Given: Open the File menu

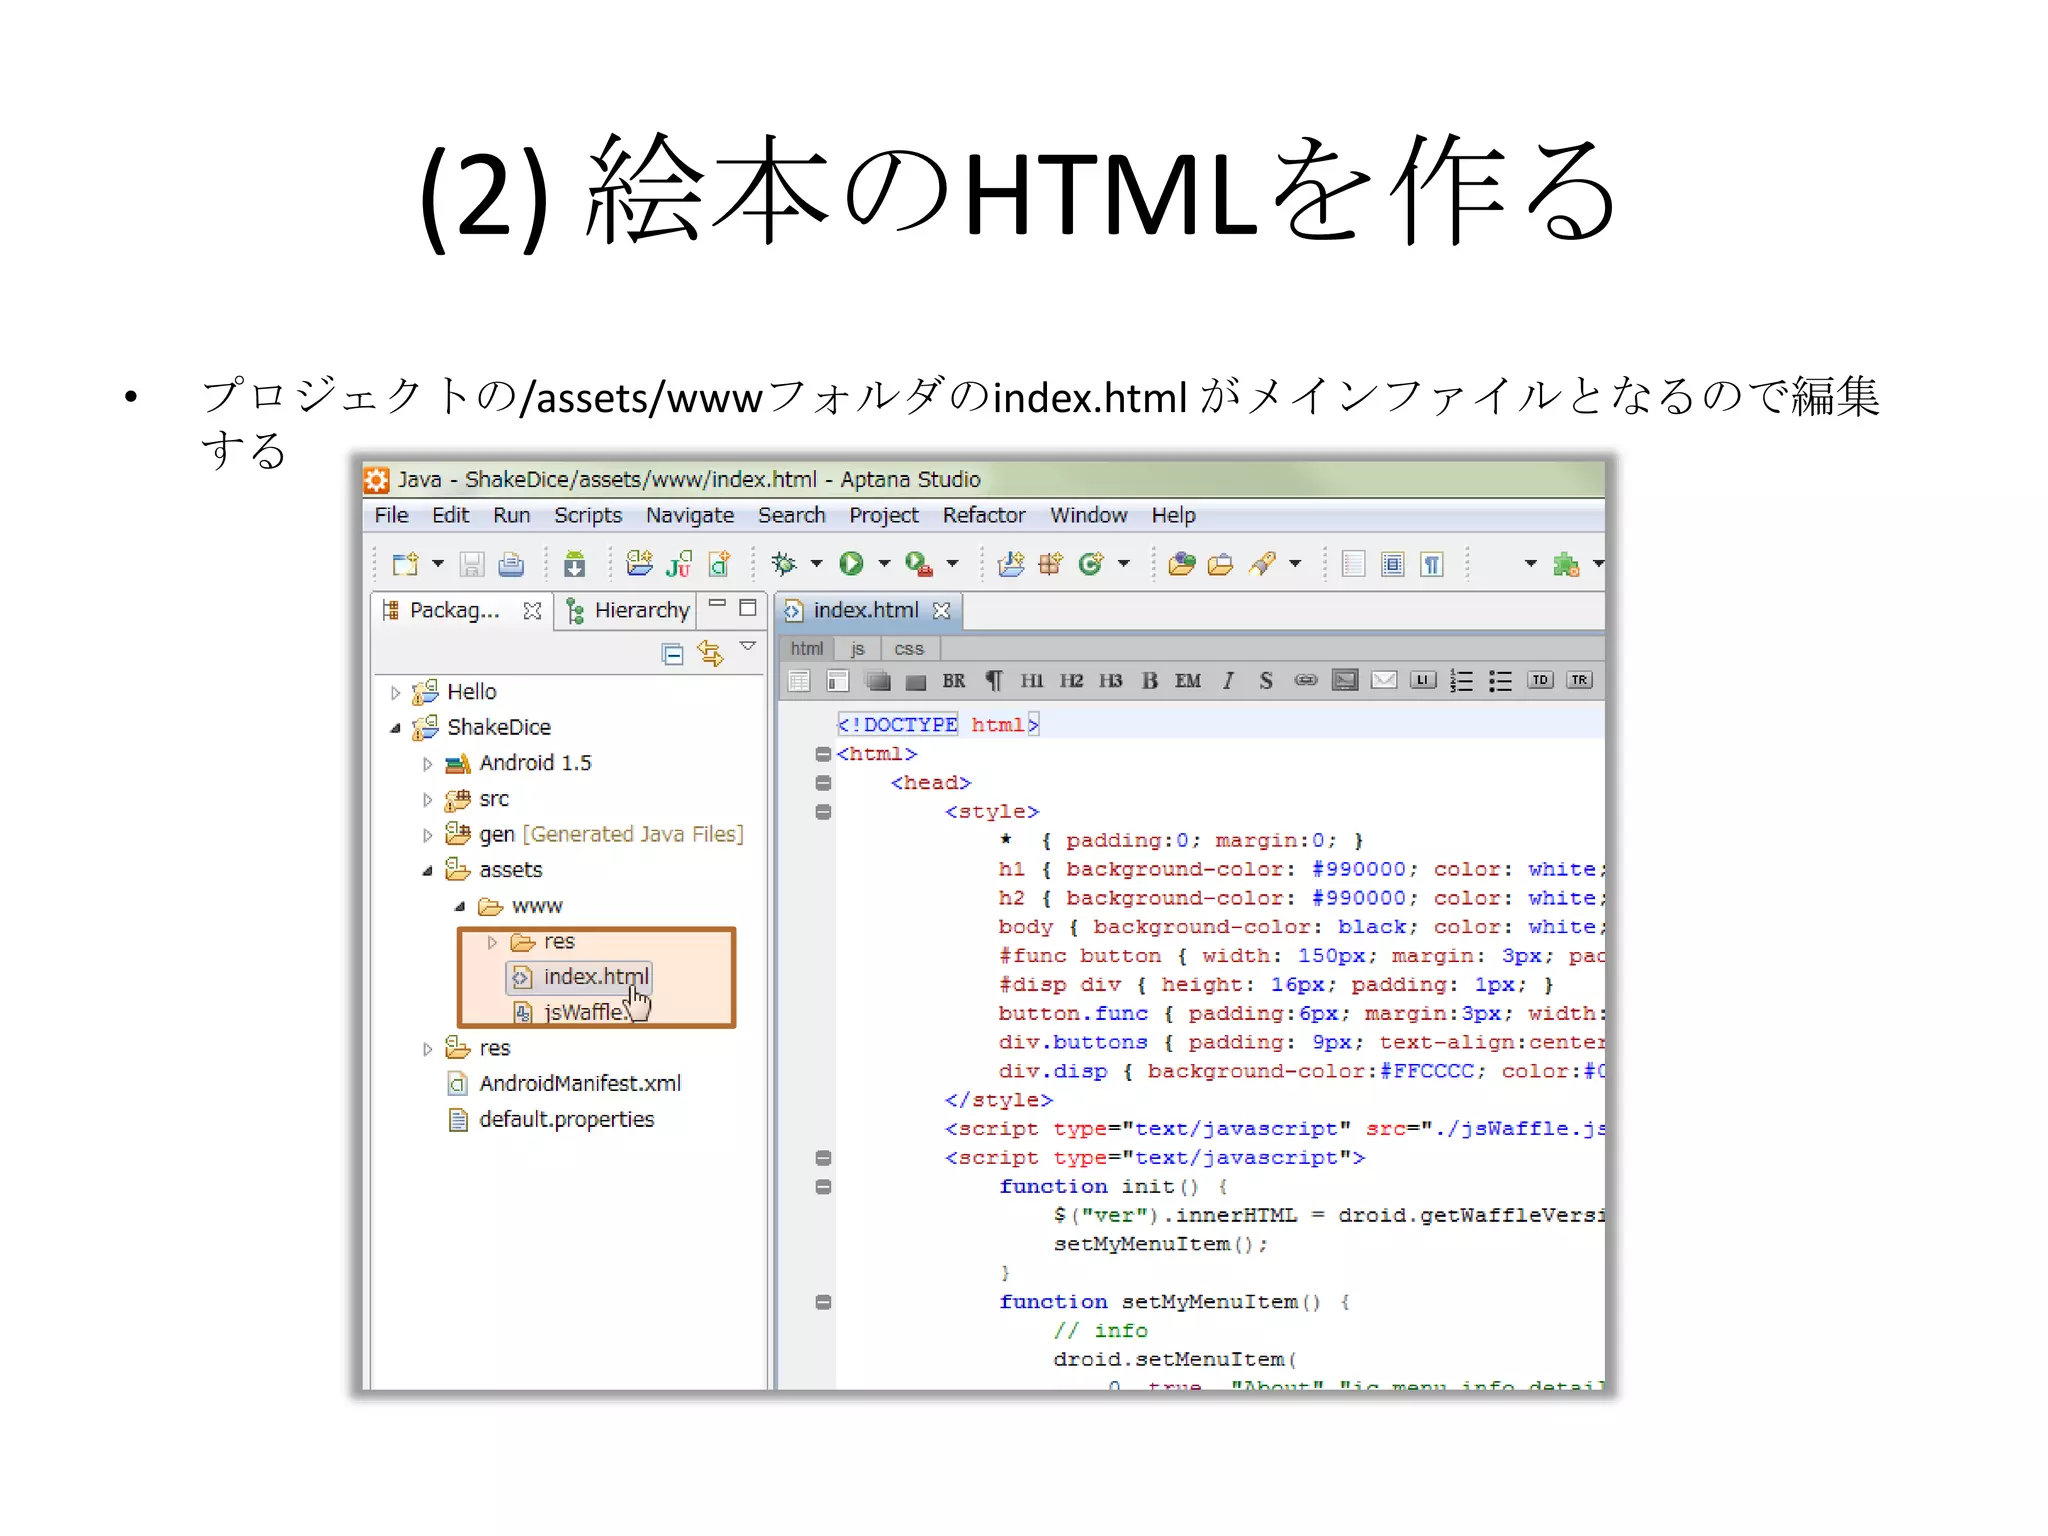Looking at the screenshot, I should pos(391,515).
